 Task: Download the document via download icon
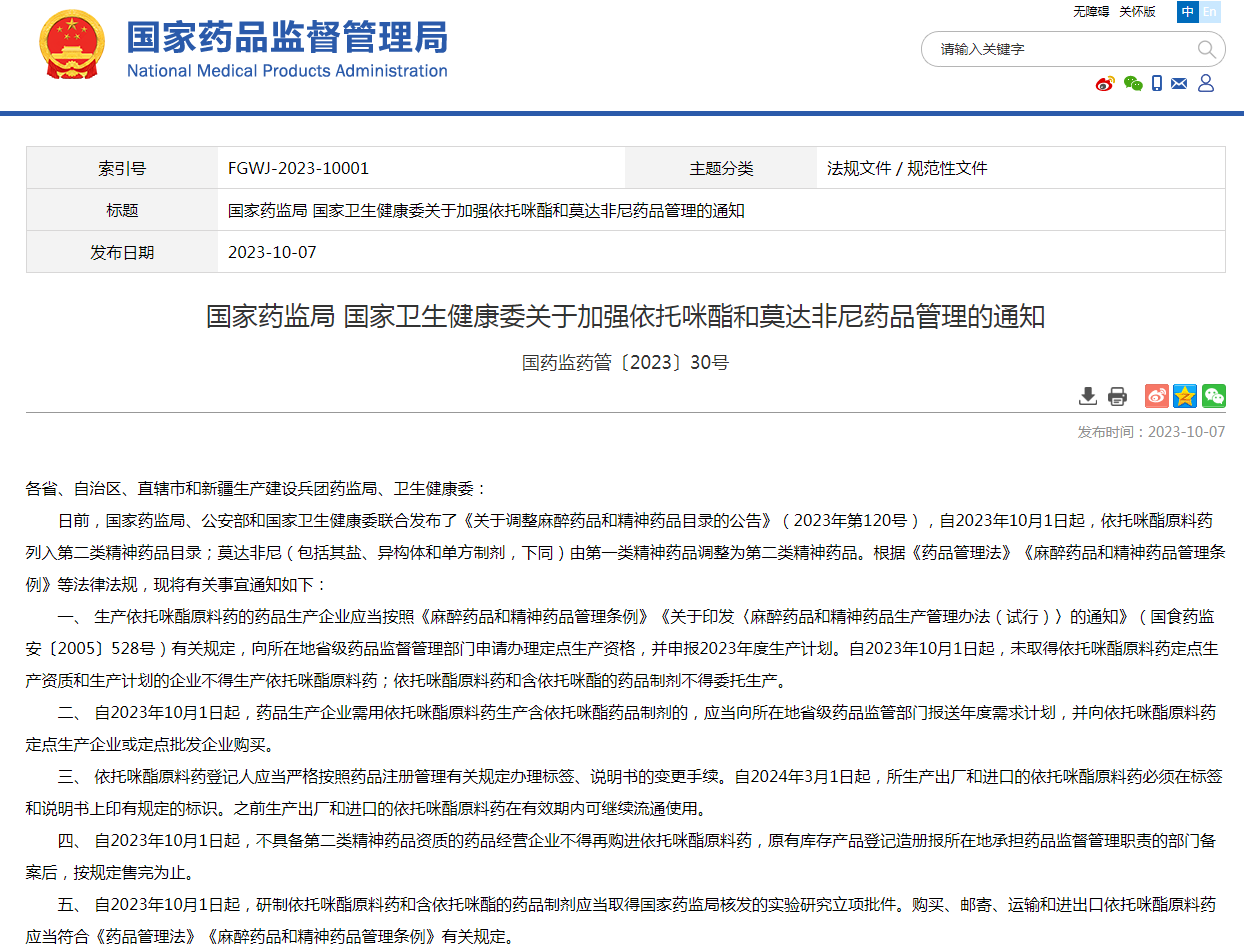tap(1088, 396)
